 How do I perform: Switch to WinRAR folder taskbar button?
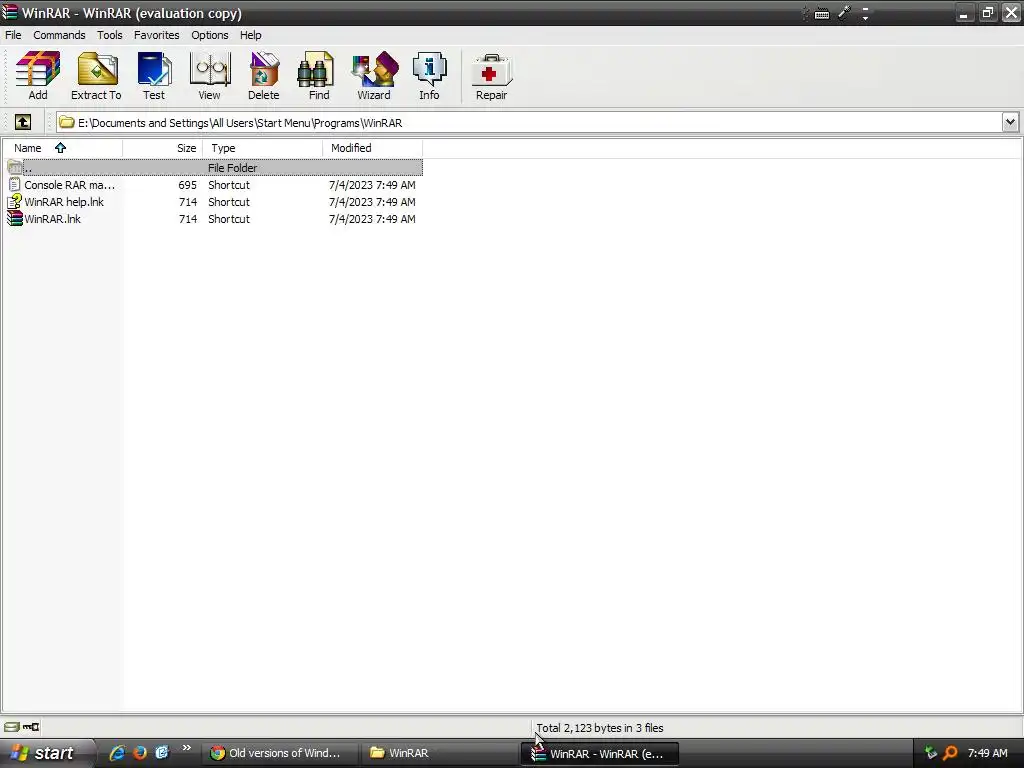click(440, 753)
